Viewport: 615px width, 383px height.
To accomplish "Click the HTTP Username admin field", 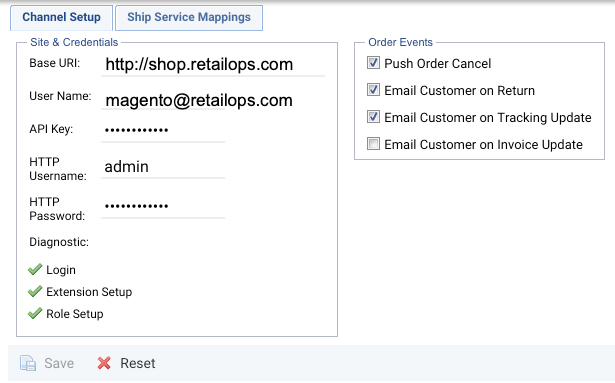I will click(163, 167).
